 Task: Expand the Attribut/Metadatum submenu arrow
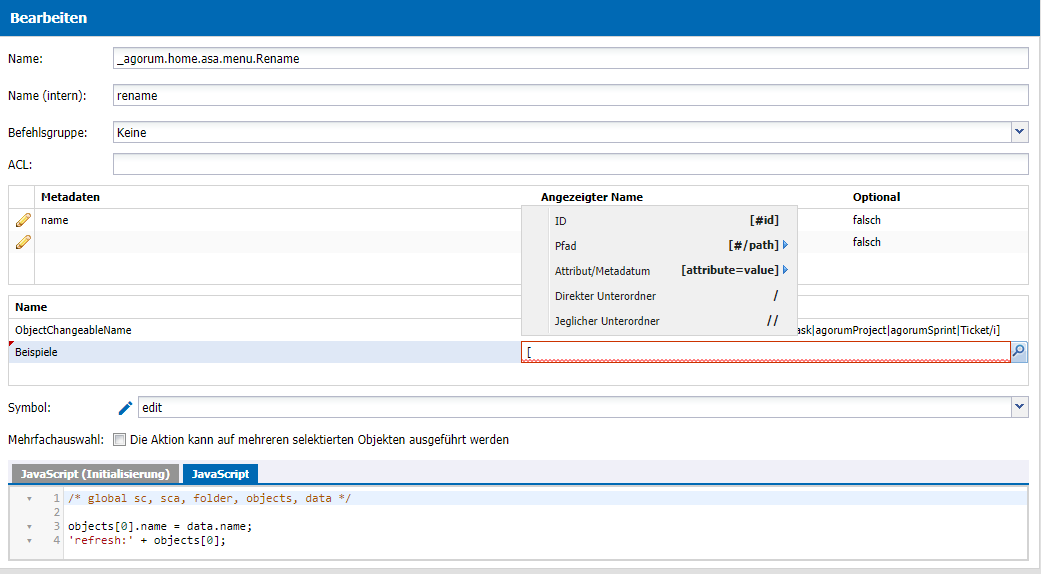tap(785, 270)
